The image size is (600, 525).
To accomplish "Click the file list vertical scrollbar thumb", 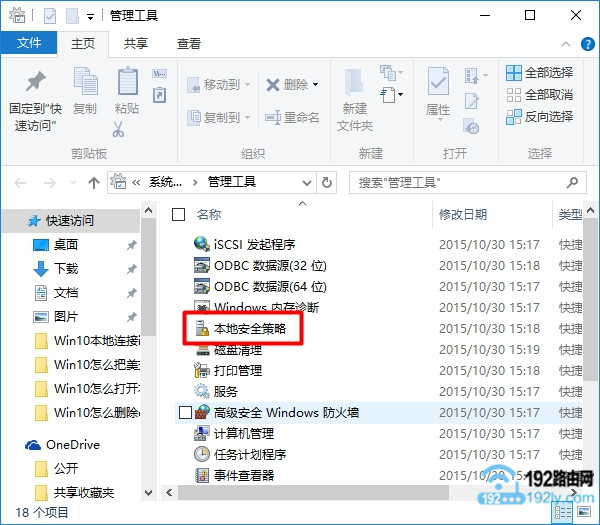I will (x=590, y=299).
